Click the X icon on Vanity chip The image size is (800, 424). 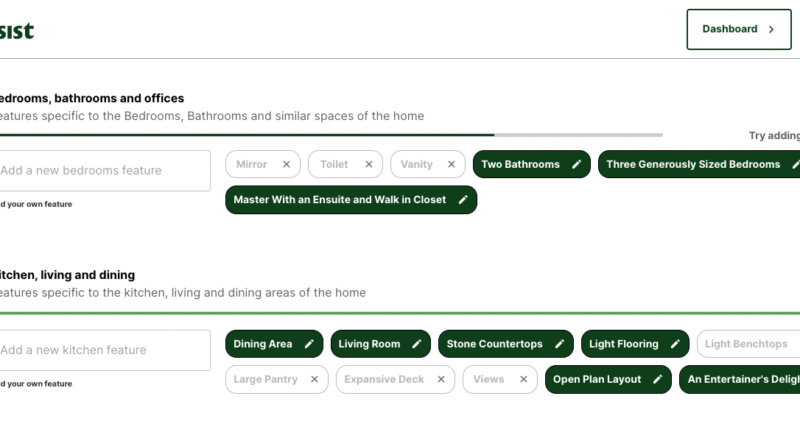point(451,164)
